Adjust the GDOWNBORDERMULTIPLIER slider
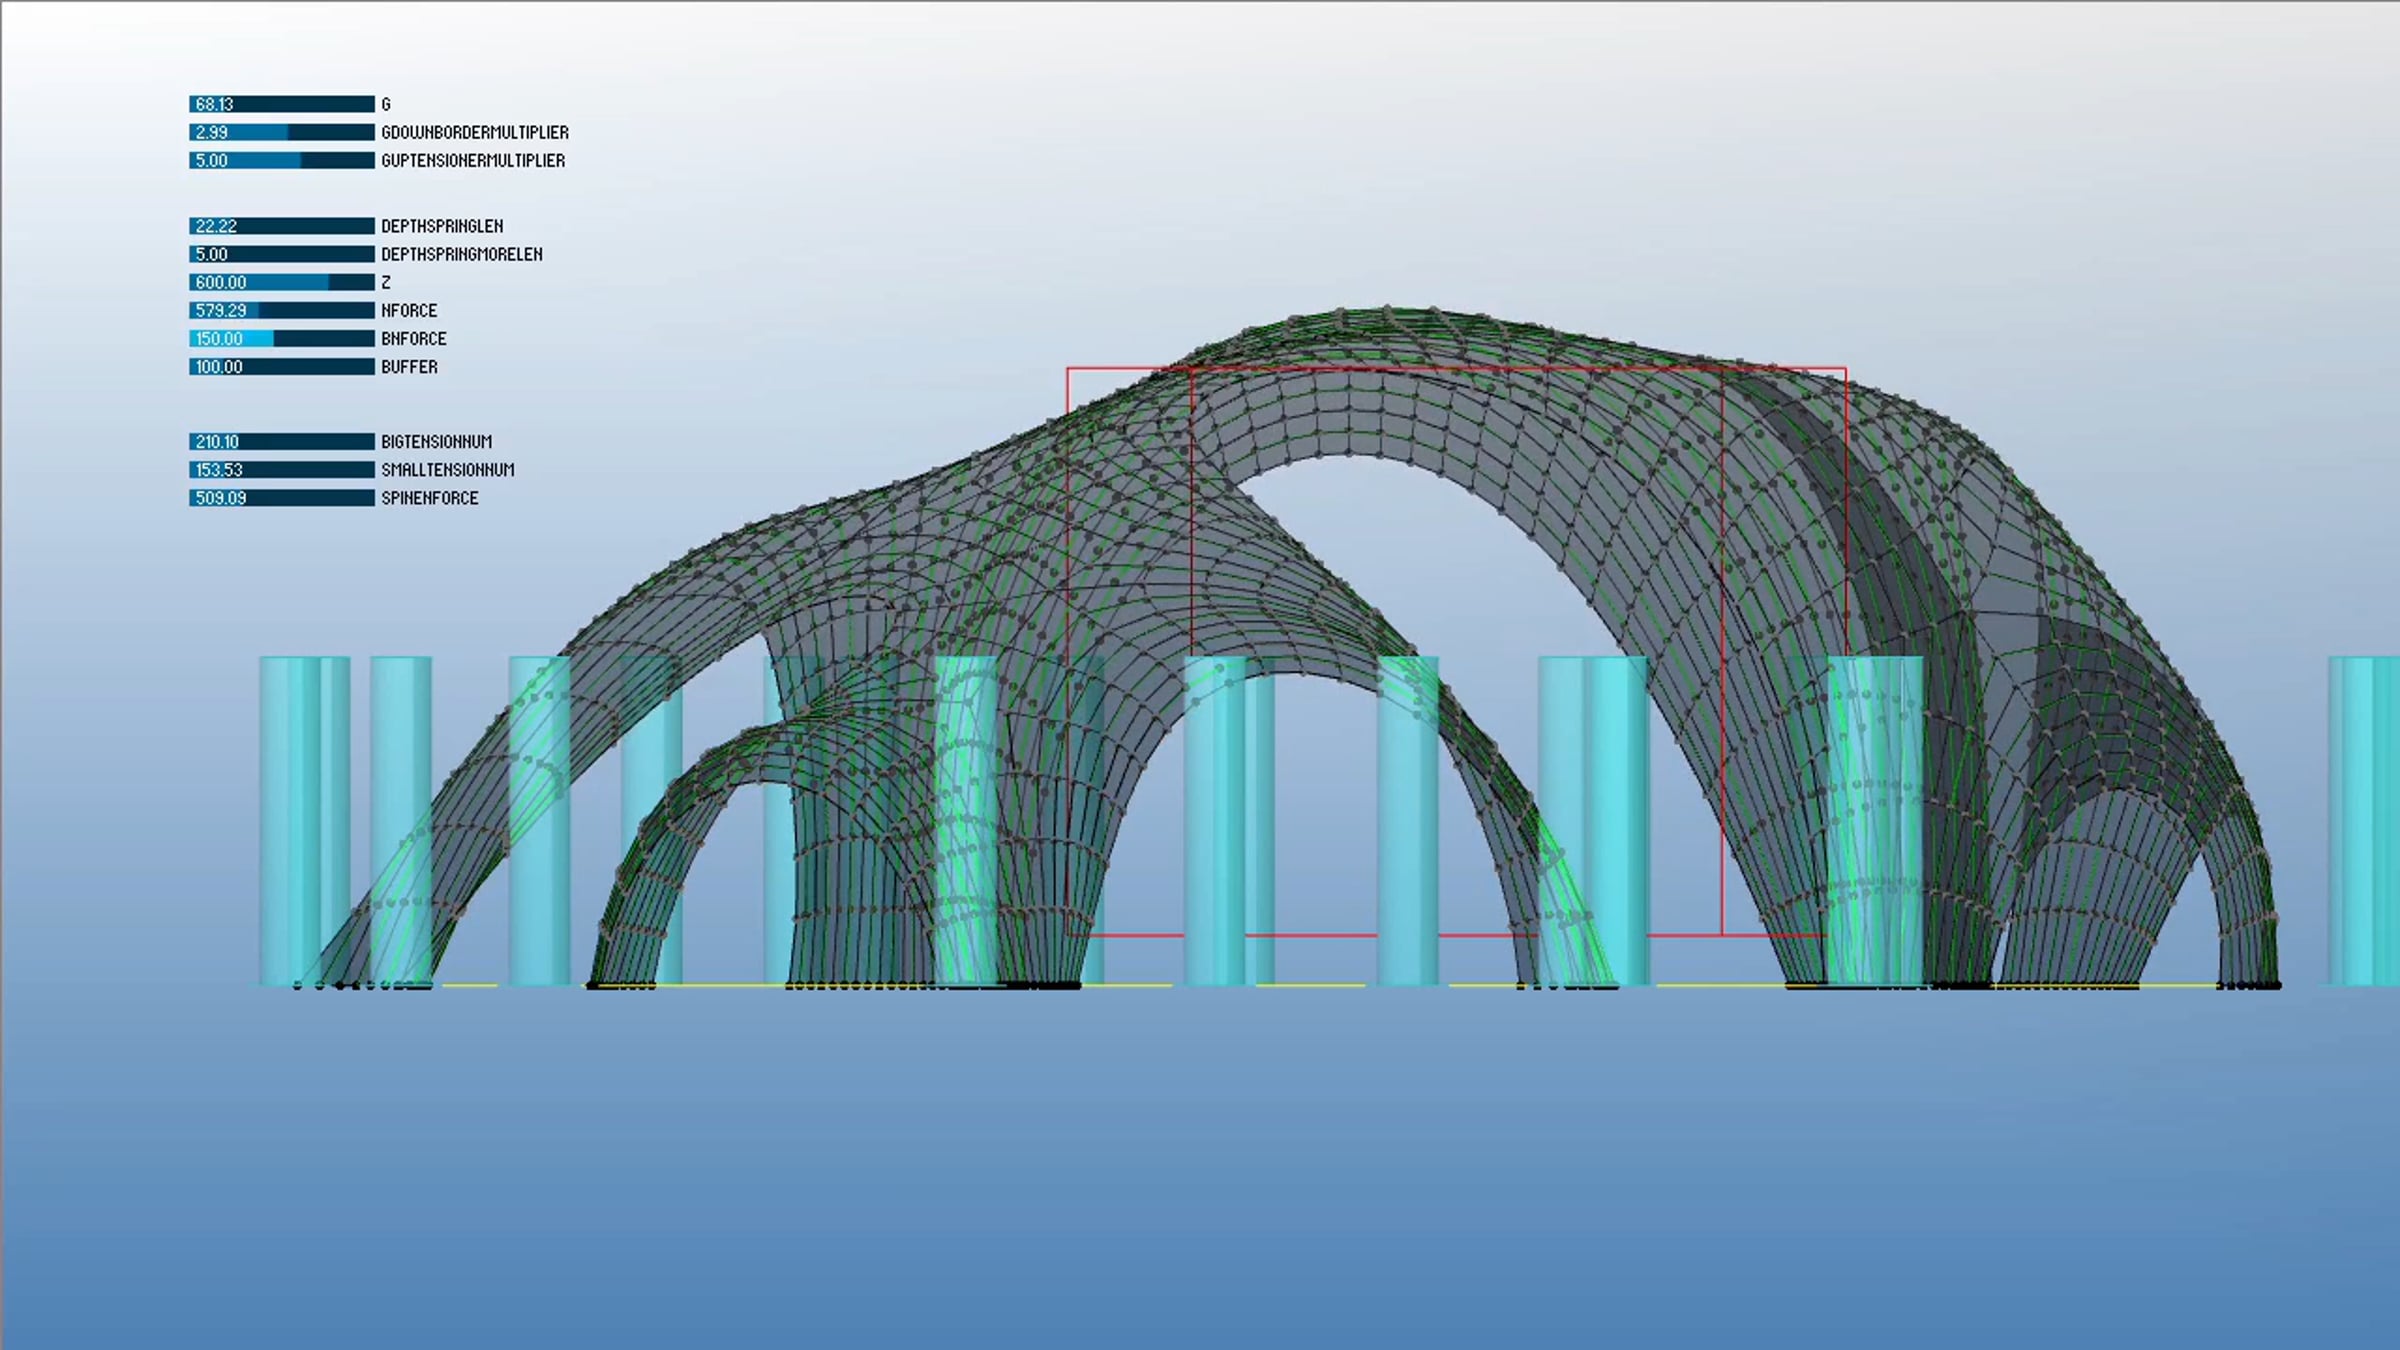This screenshot has width=2400, height=1350. (x=282, y=132)
